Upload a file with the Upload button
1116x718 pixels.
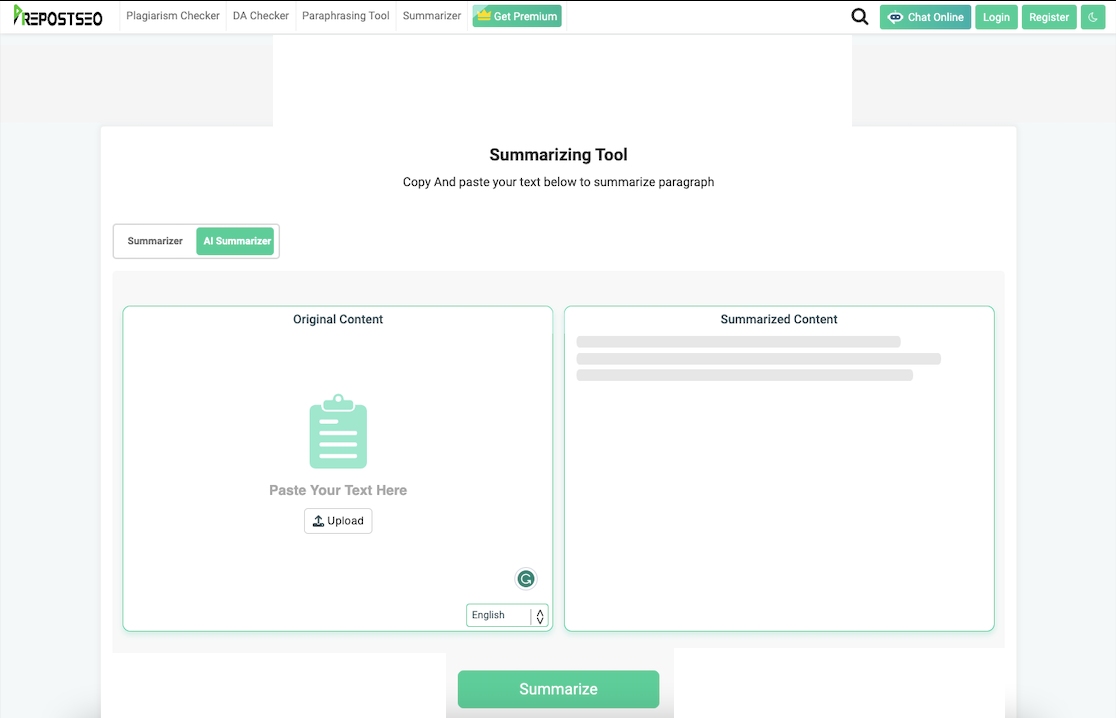point(338,521)
